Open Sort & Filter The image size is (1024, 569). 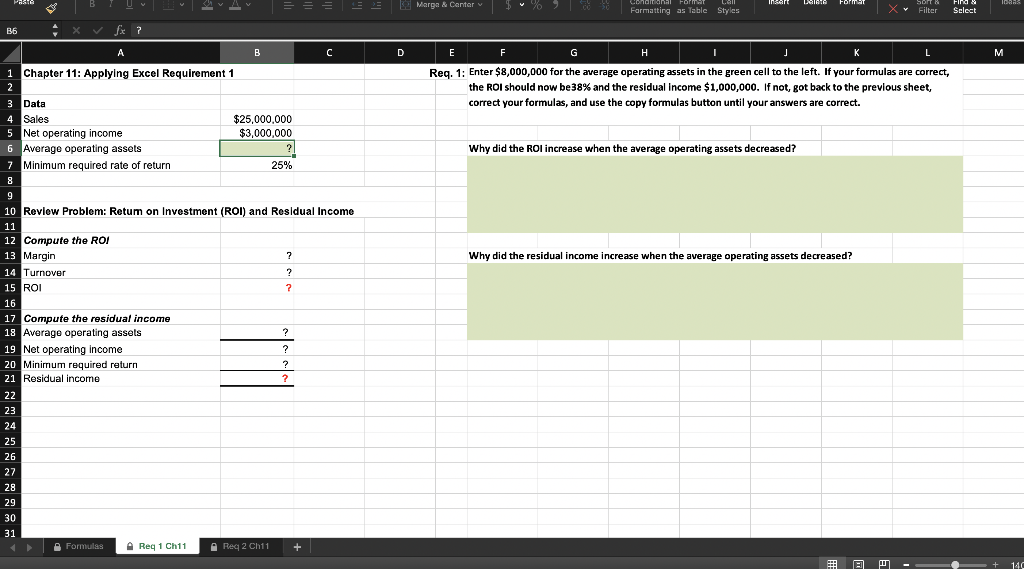pyautogui.click(x=927, y=7)
